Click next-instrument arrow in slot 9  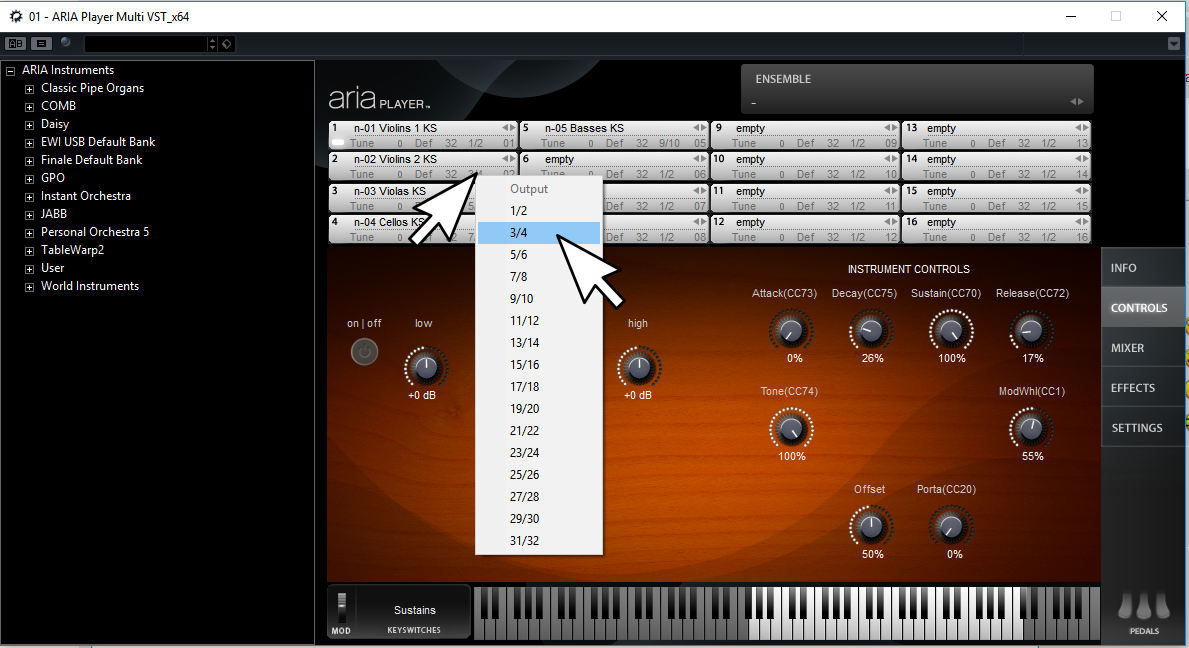click(893, 127)
